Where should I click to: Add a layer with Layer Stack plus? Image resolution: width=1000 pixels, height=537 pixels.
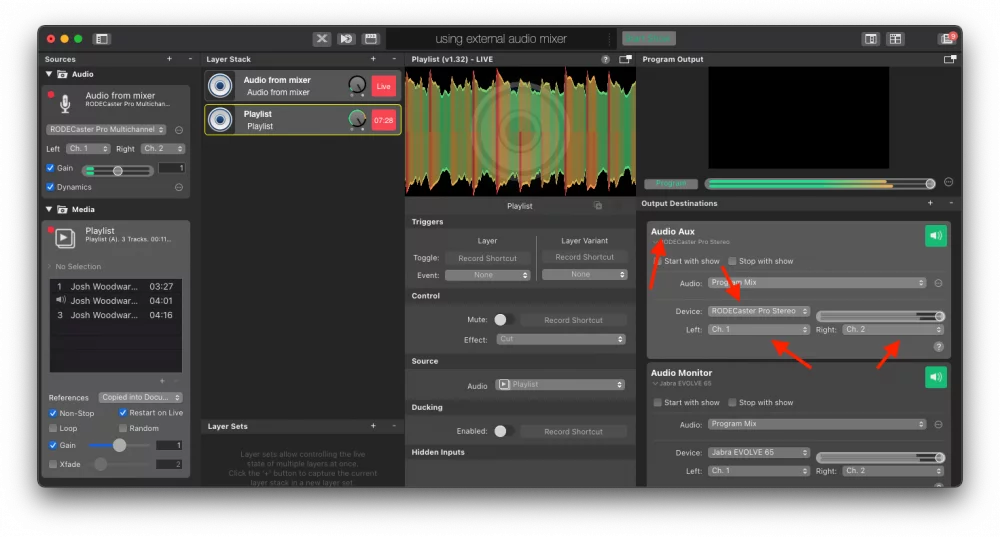coord(373,59)
